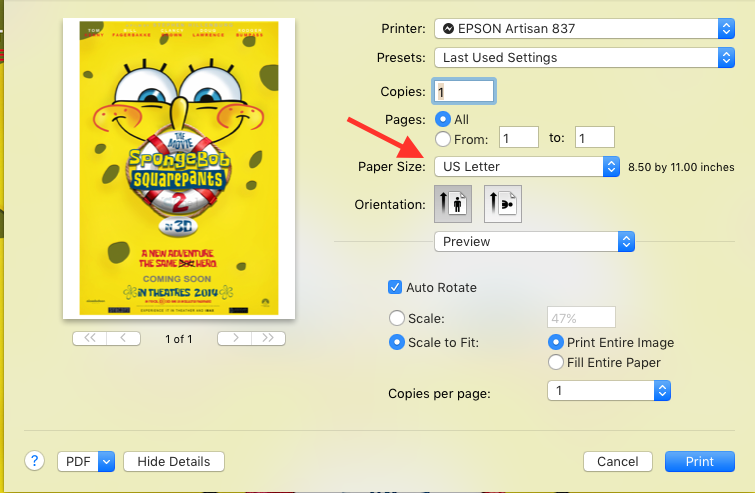Click the Scale percentage field 47%

click(581, 317)
